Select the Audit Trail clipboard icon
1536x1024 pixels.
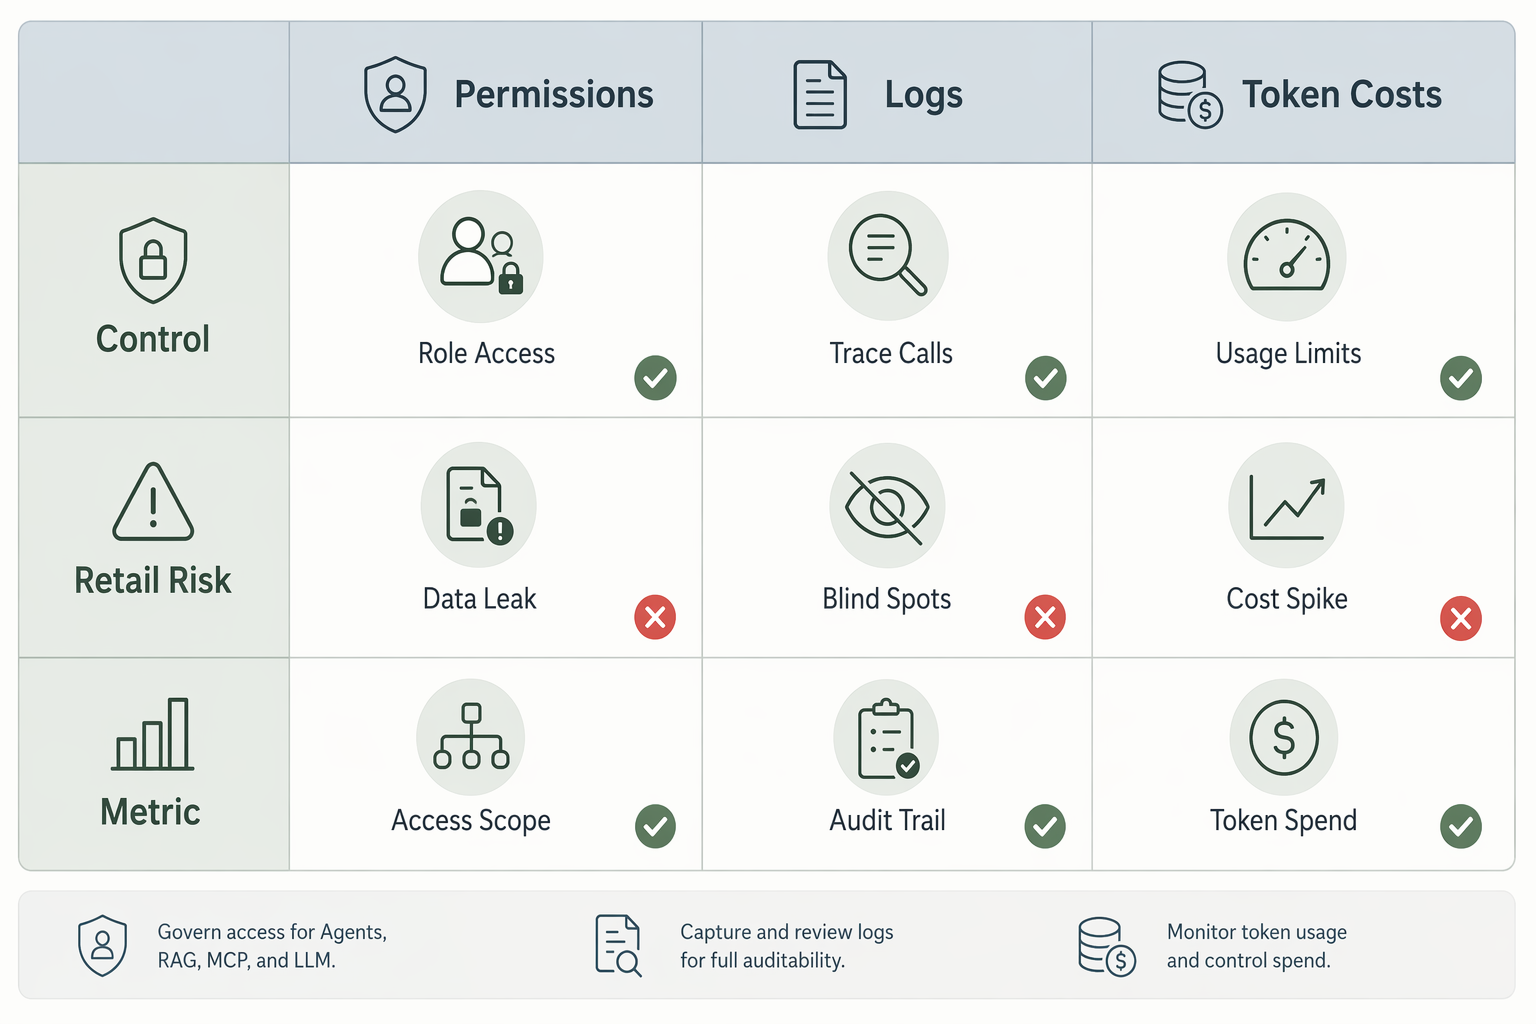886,738
